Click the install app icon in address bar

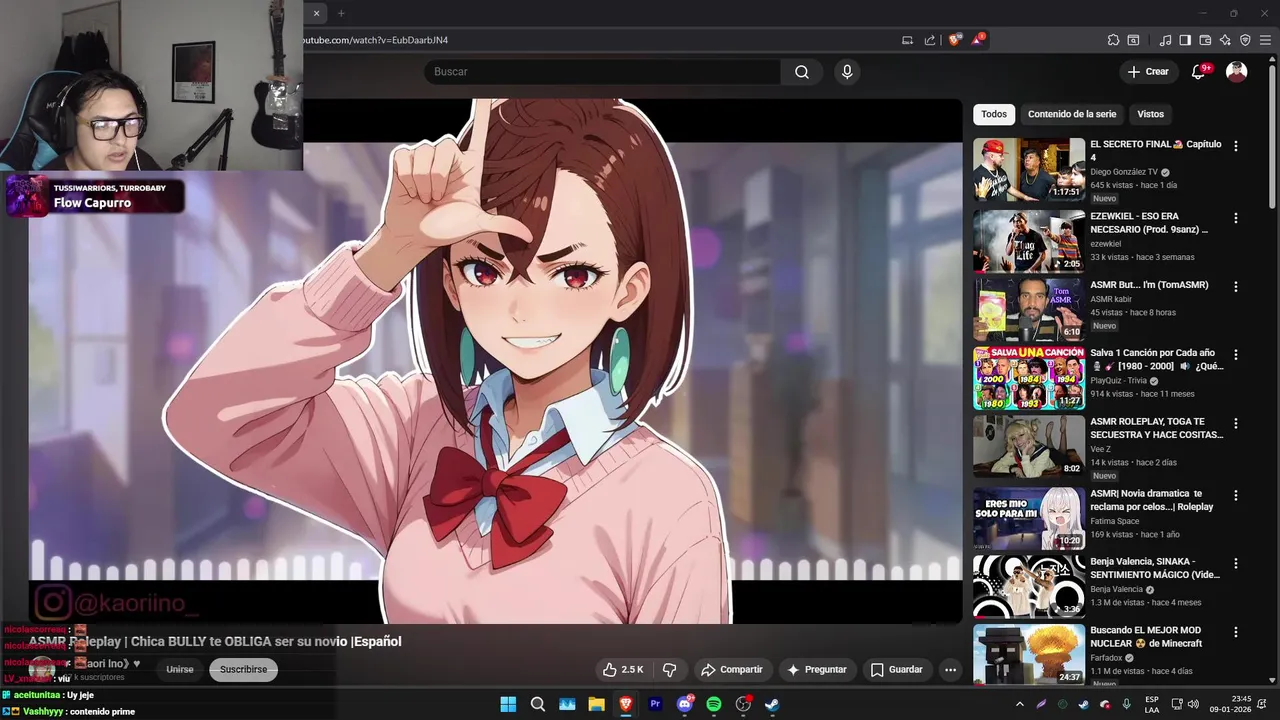pyautogui.click(x=908, y=40)
